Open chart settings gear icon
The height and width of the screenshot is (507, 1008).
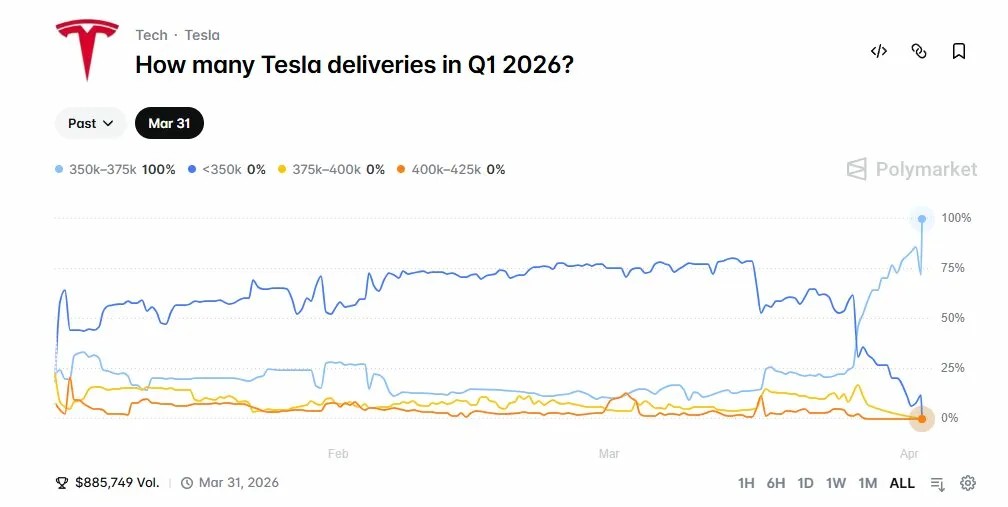click(968, 483)
